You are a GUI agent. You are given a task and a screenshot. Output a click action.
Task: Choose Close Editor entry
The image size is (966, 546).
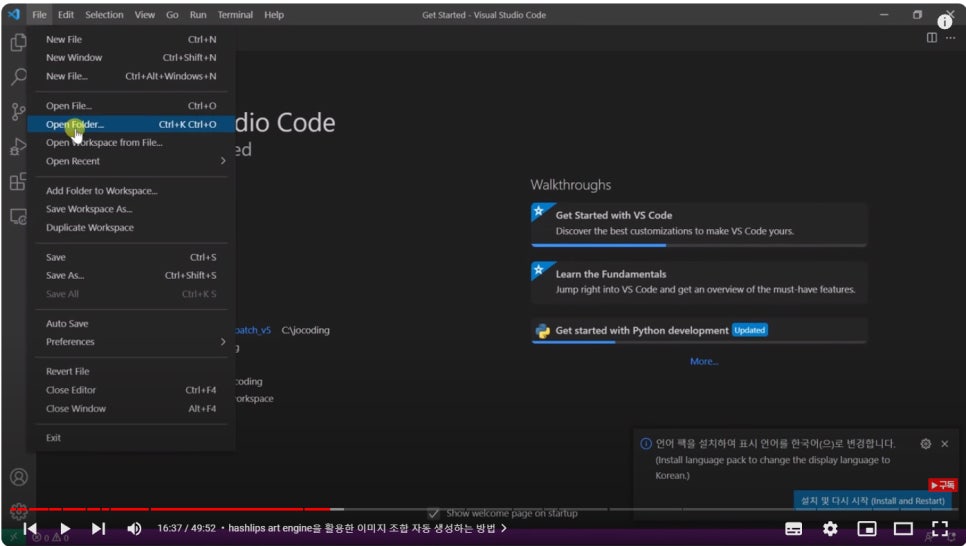(131, 390)
